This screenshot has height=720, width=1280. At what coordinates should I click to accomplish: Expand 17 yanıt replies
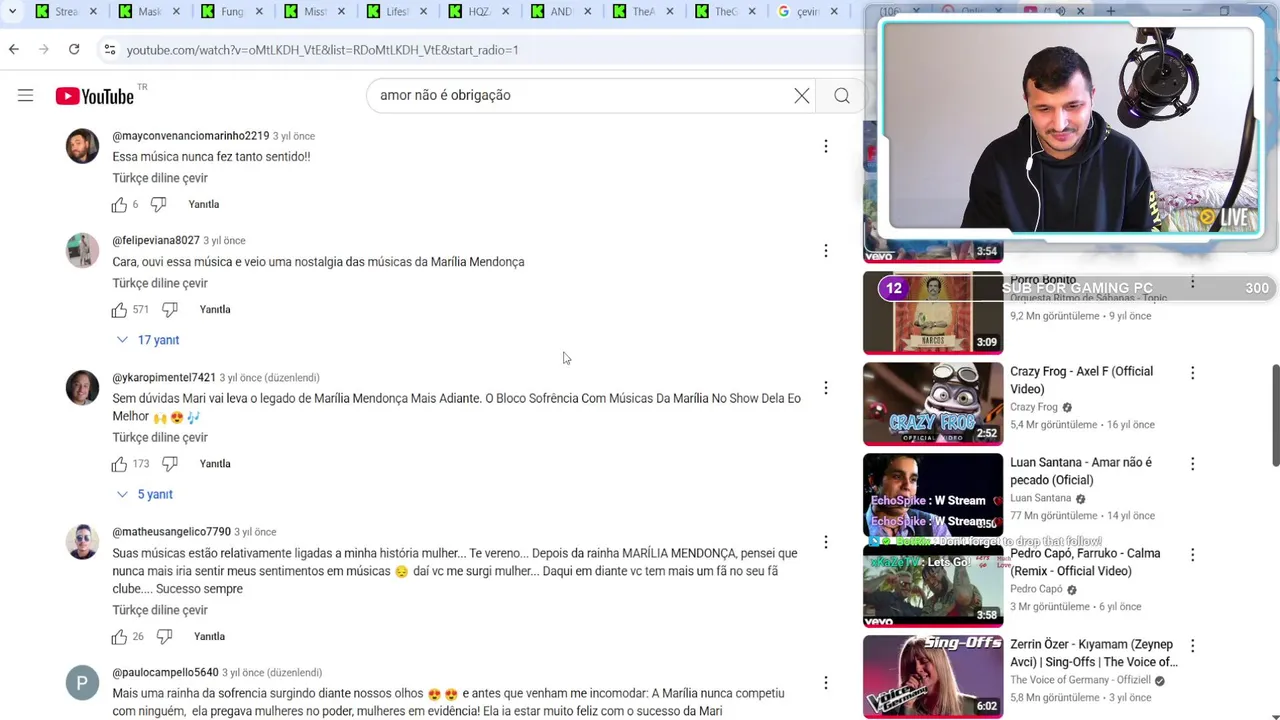click(x=148, y=340)
